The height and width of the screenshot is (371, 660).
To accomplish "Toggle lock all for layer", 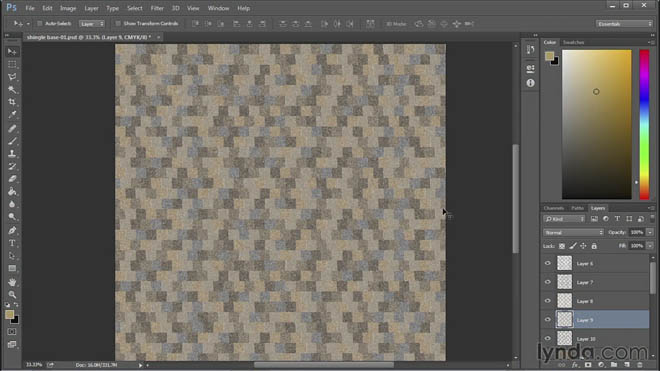I will pyautogui.click(x=594, y=246).
